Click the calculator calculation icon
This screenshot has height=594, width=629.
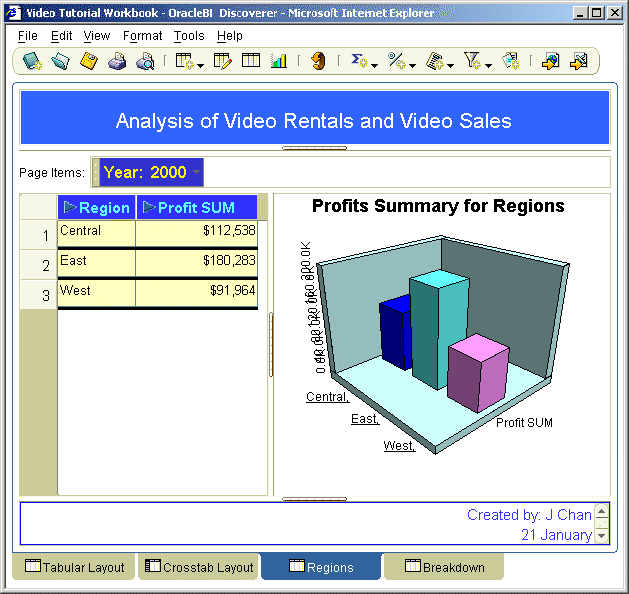click(435, 61)
